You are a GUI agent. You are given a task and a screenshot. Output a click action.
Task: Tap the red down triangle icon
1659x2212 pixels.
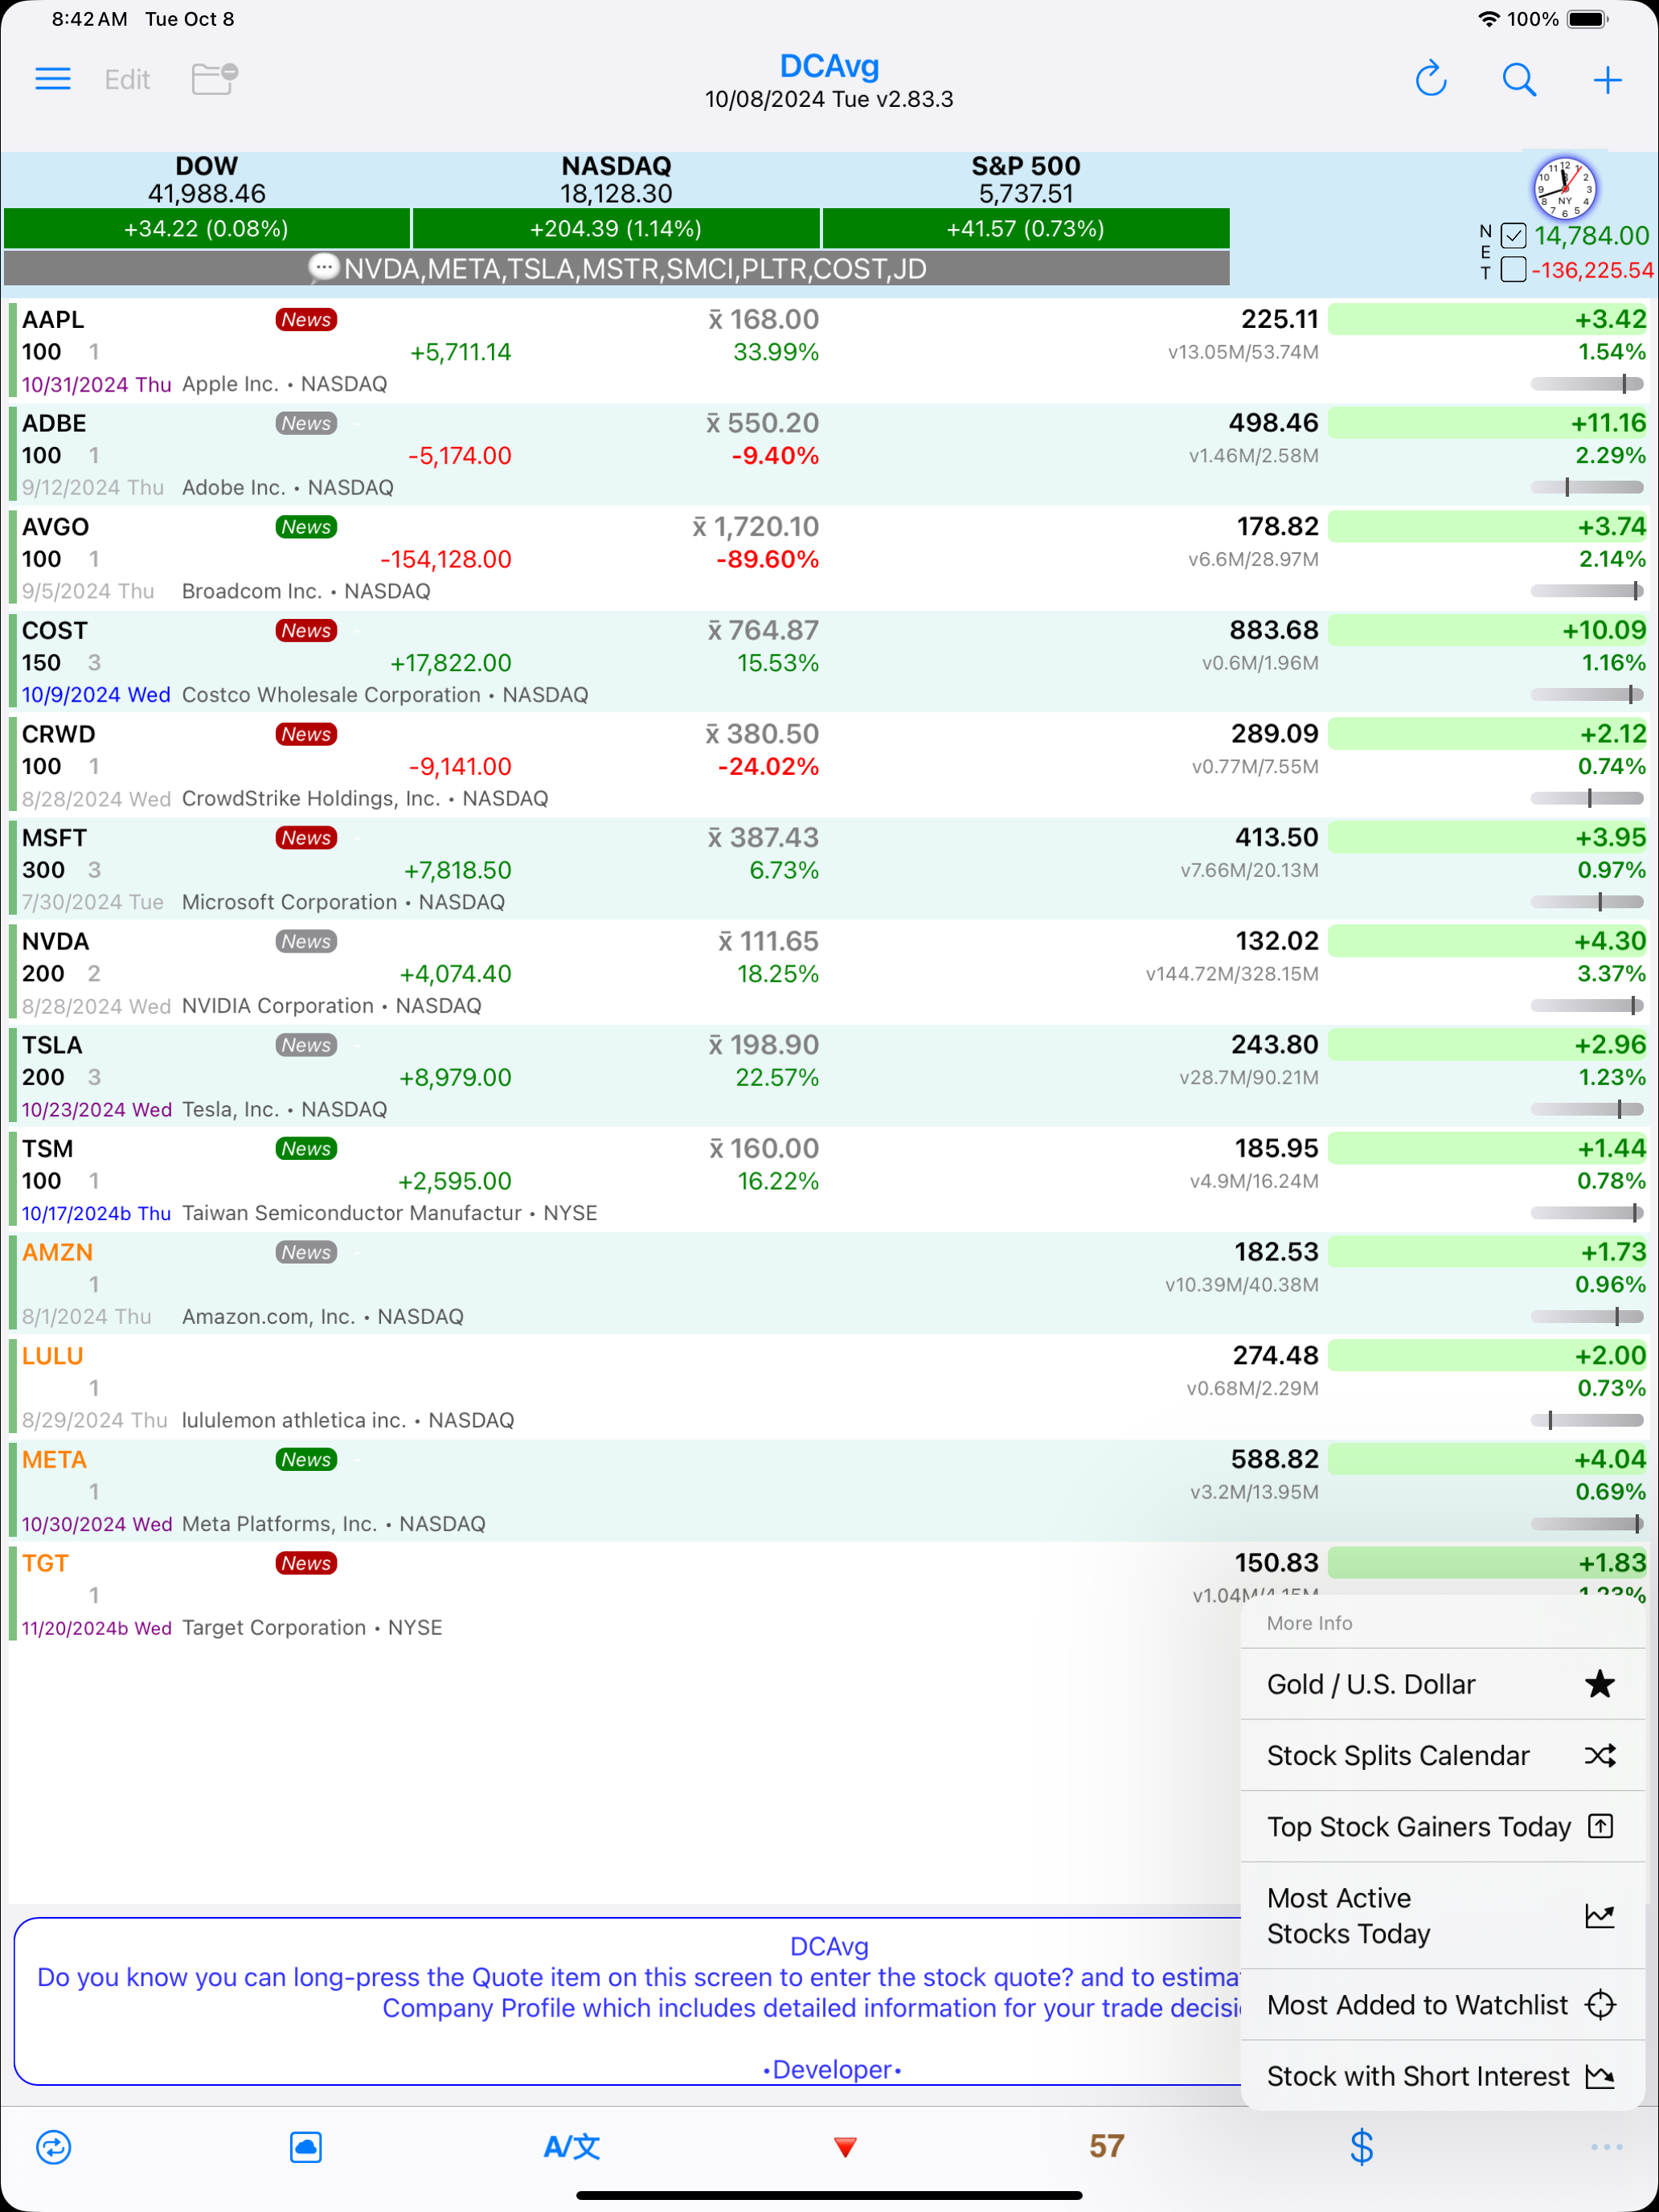pos(845,2147)
